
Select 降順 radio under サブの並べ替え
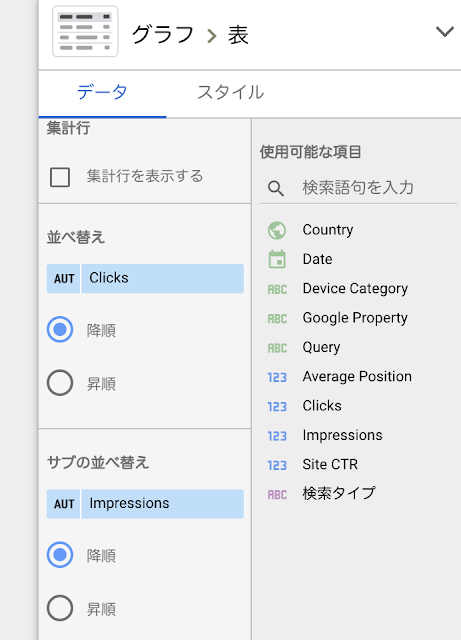[60, 555]
